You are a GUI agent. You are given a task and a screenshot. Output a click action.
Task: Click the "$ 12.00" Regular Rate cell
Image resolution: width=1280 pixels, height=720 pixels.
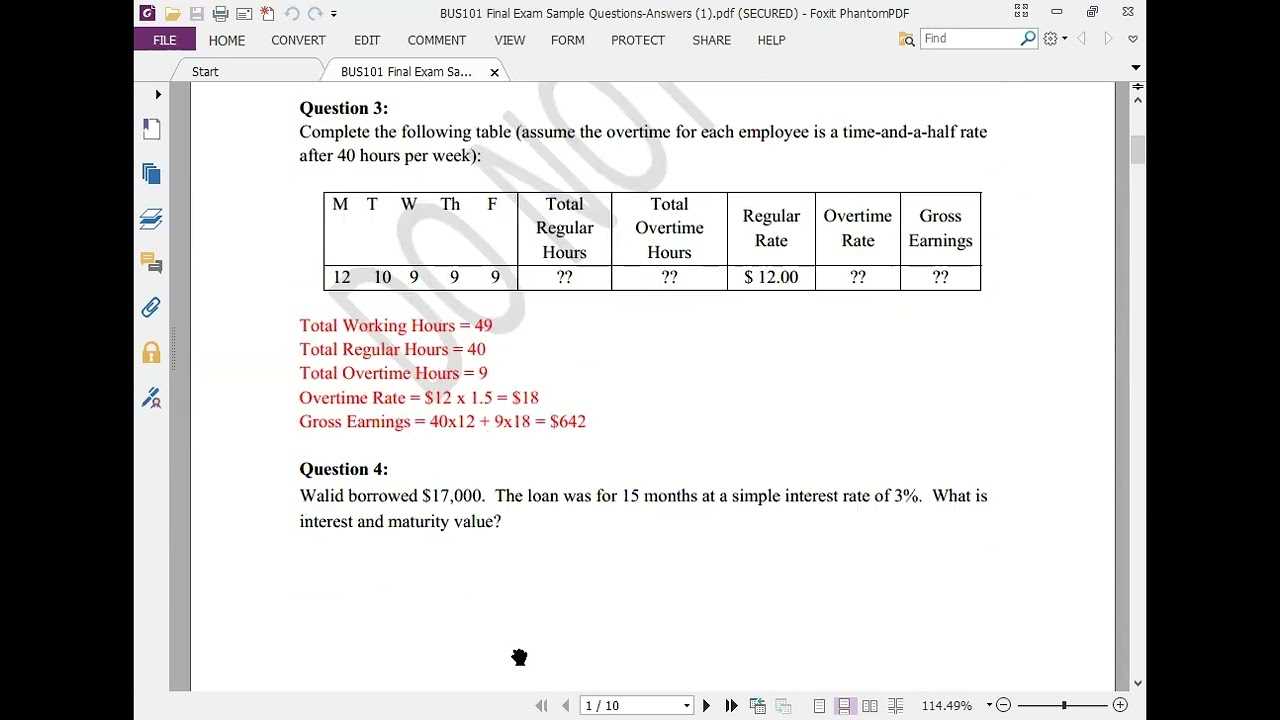tap(771, 277)
